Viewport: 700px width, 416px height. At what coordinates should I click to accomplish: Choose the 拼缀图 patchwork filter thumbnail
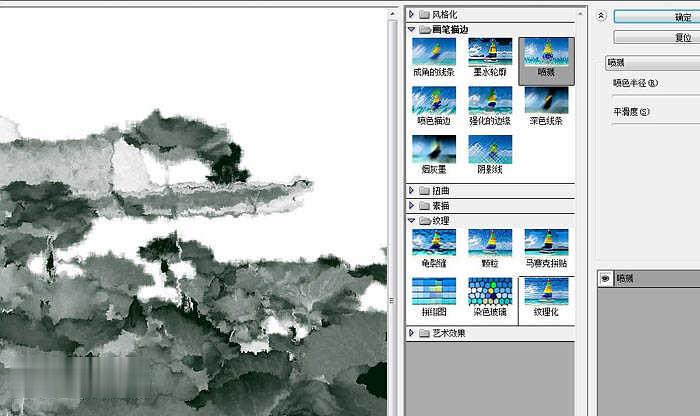434,292
